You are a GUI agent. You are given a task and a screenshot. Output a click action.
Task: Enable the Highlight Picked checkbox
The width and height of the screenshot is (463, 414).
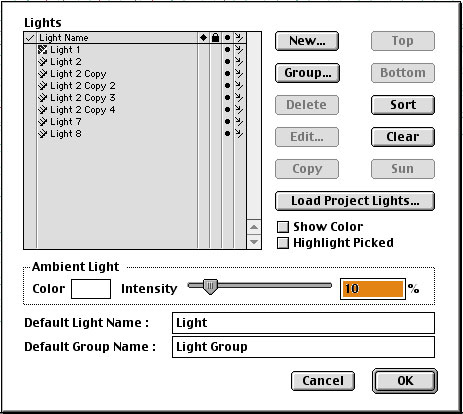tap(283, 243)
